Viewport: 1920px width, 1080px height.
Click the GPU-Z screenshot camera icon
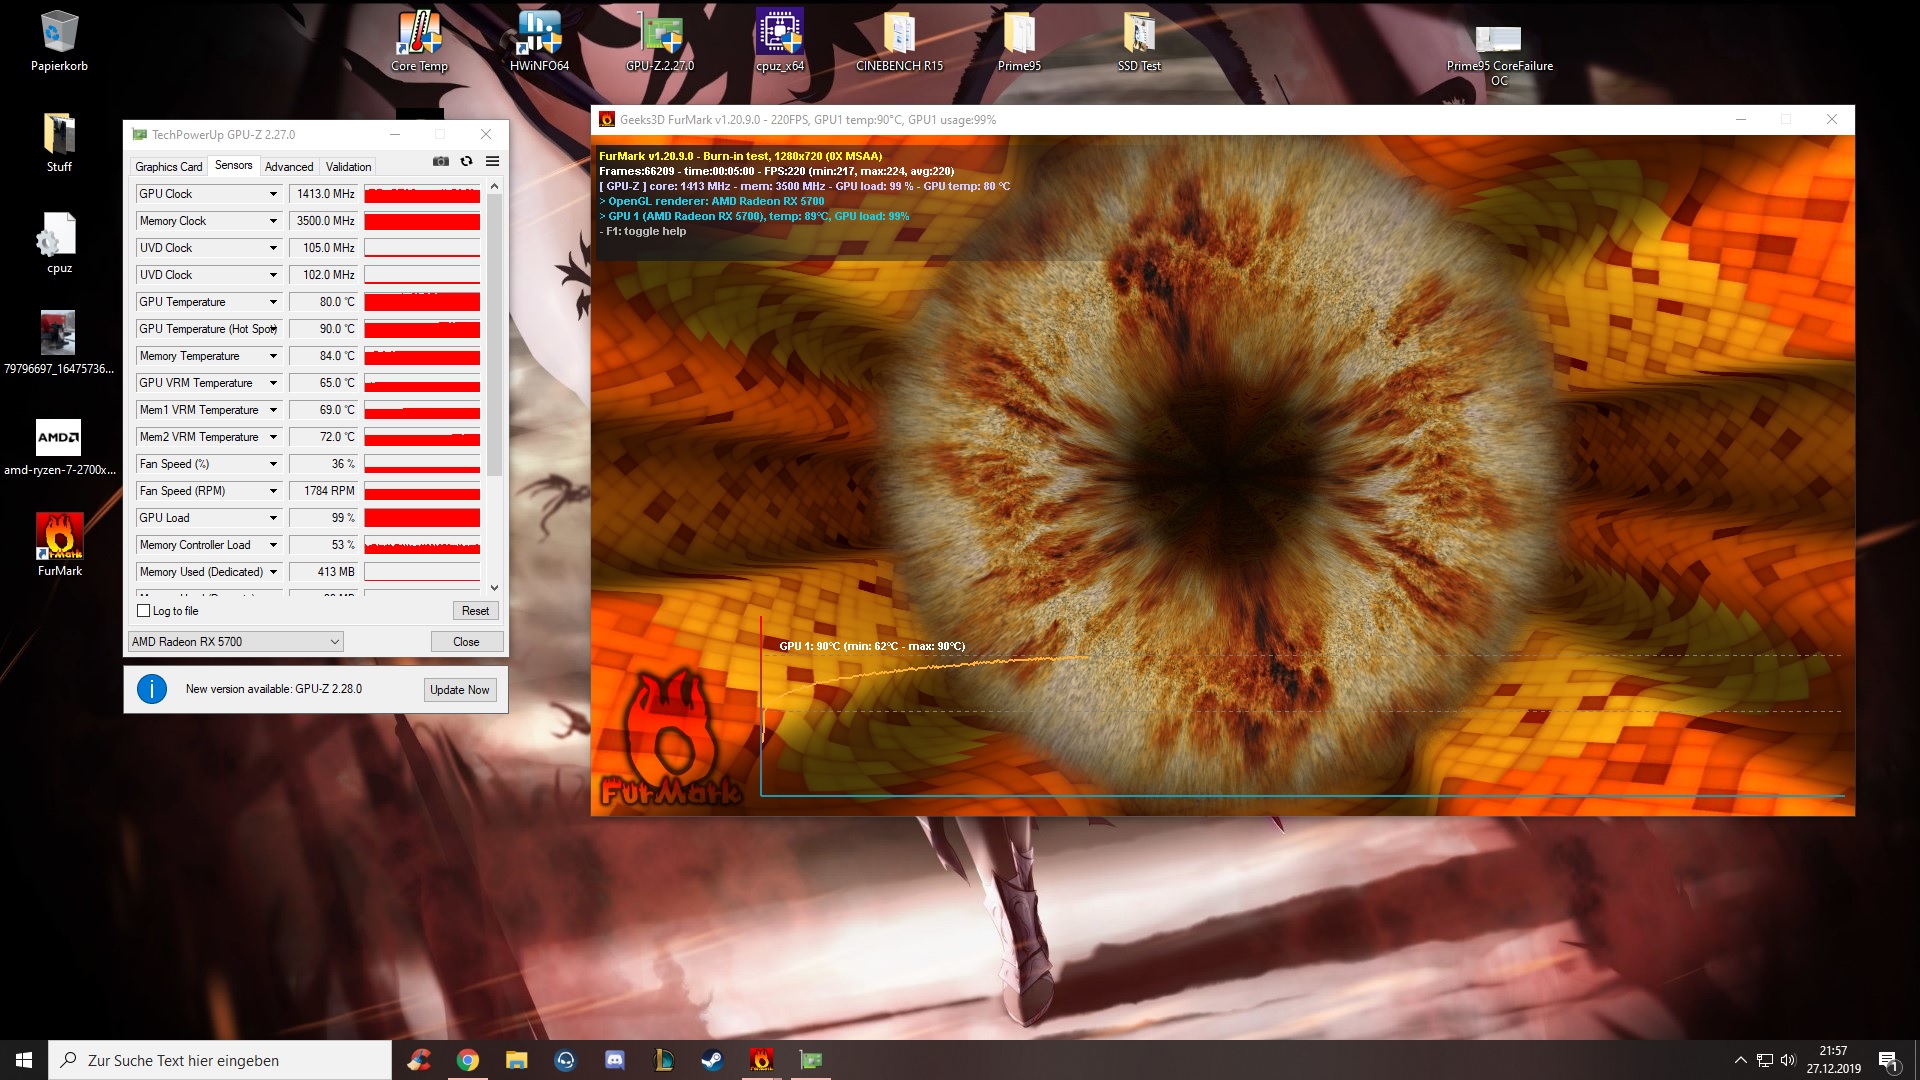point(440,161)
